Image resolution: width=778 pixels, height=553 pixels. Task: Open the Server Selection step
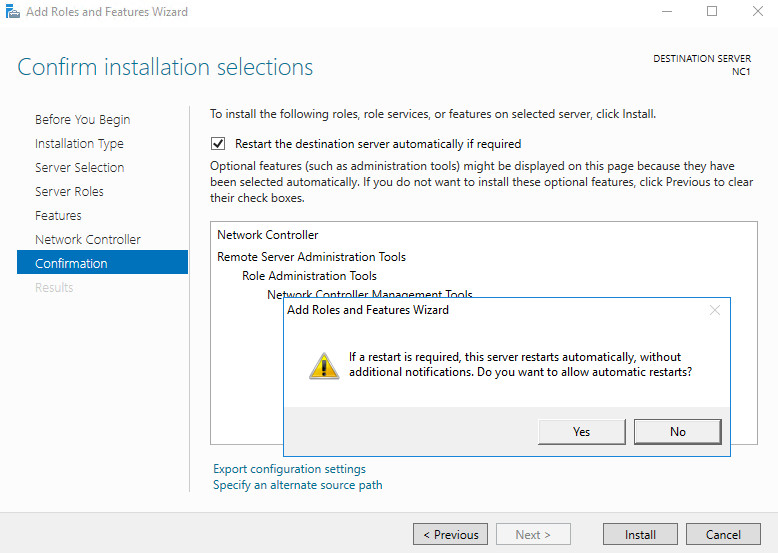click(79, 168)
